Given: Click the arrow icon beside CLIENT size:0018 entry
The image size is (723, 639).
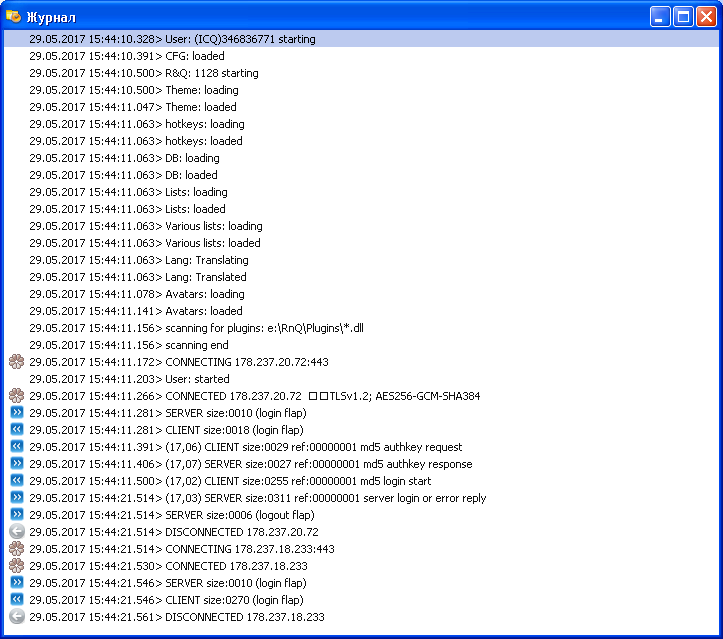Looking at the screenshot, I should click(15, 430).
